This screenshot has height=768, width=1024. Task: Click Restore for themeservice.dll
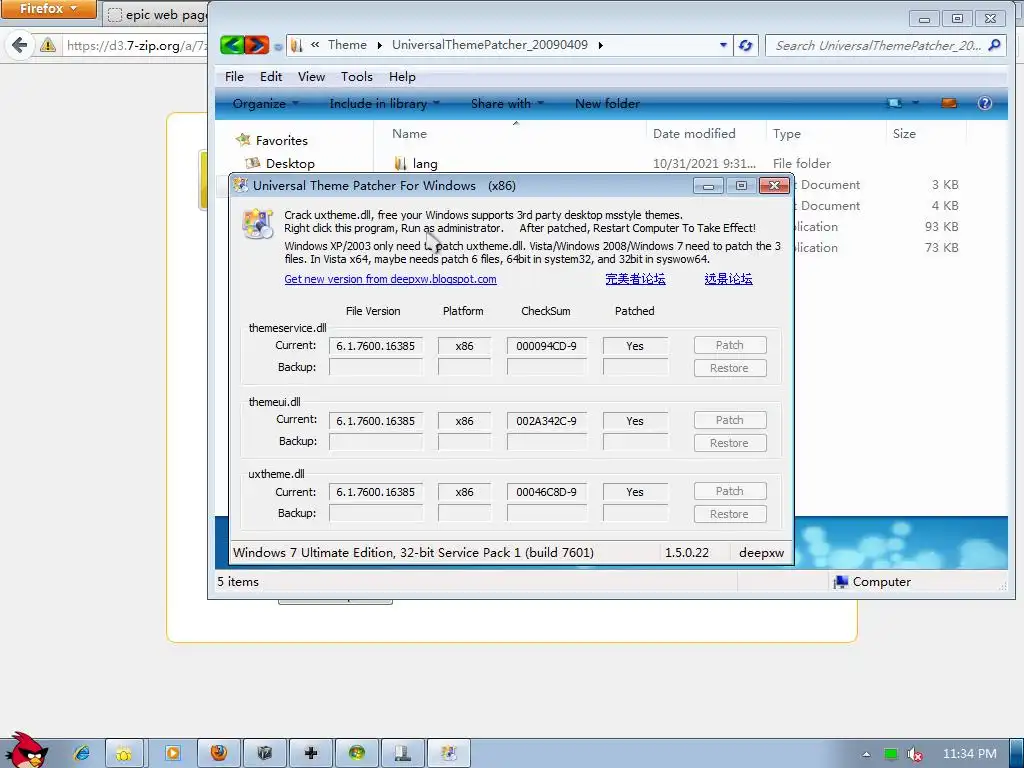(729, 368)
